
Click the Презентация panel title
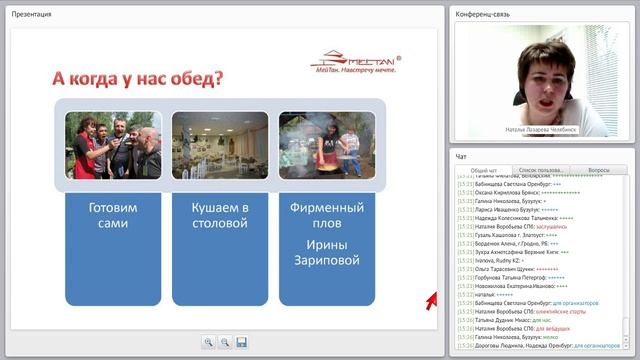31,14
